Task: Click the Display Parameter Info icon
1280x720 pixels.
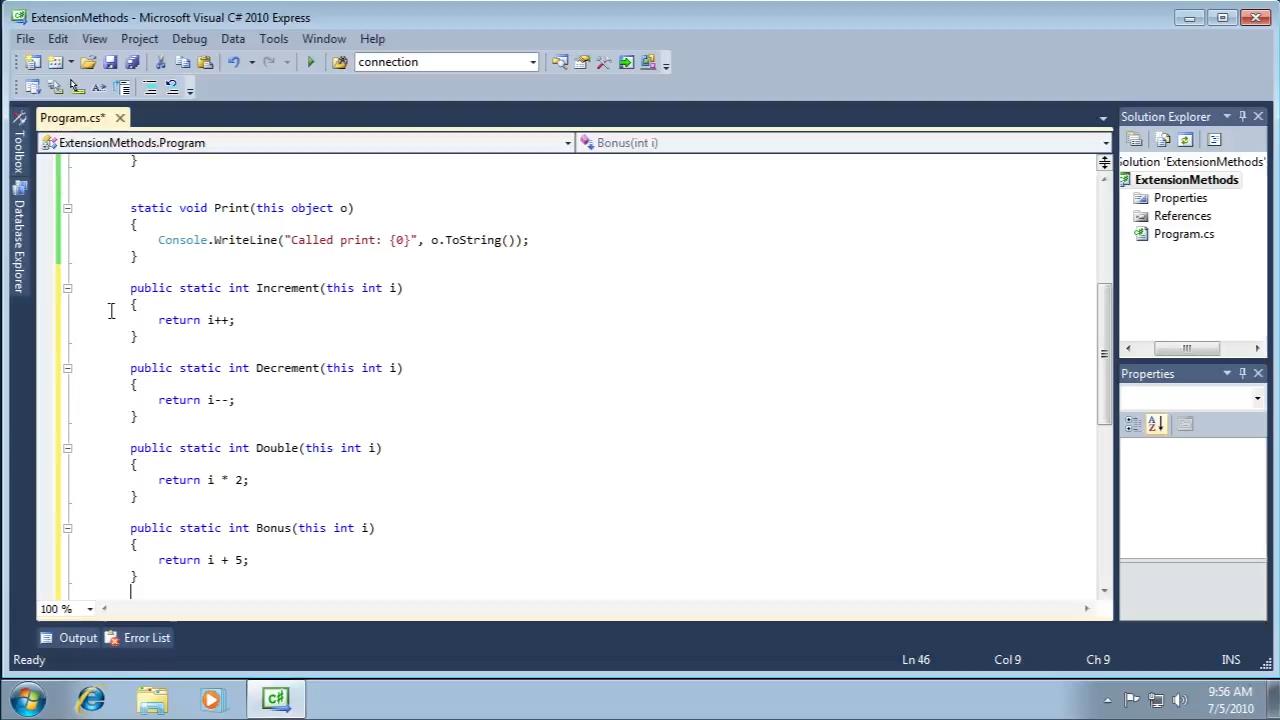Action: (x=55, y=88)
